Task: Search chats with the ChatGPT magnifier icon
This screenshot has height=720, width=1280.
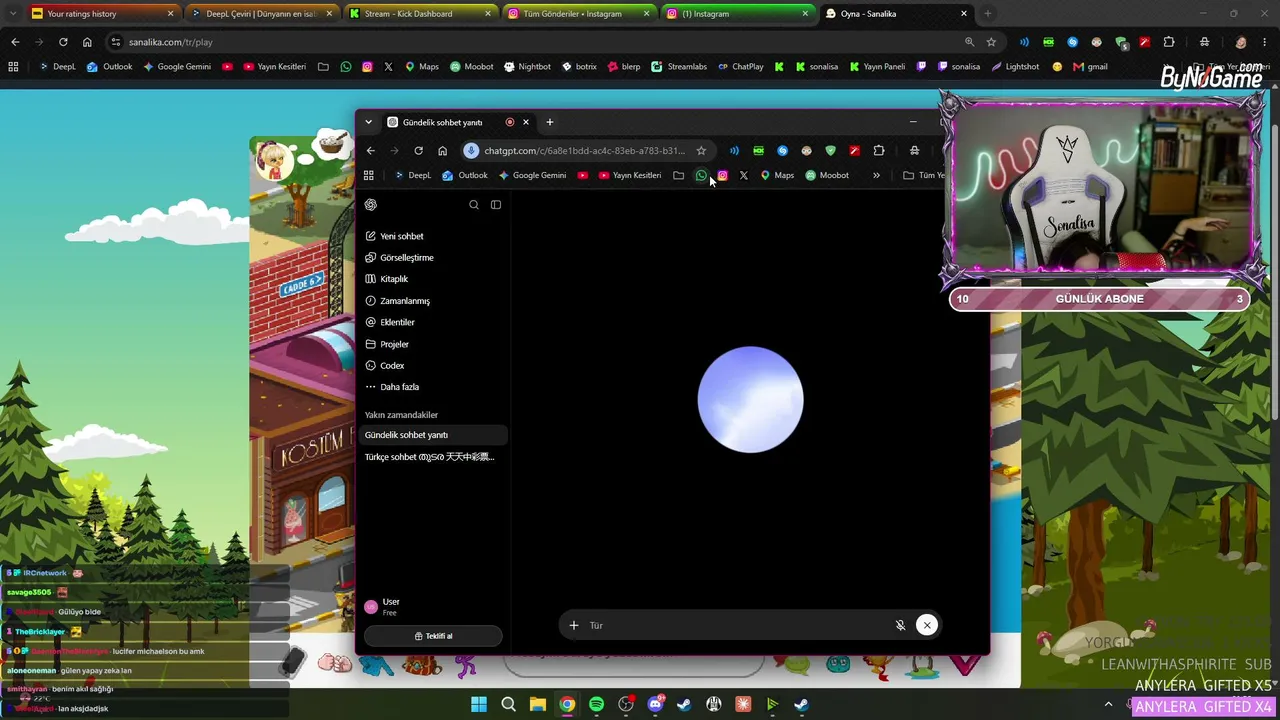Action: point(474,205)
